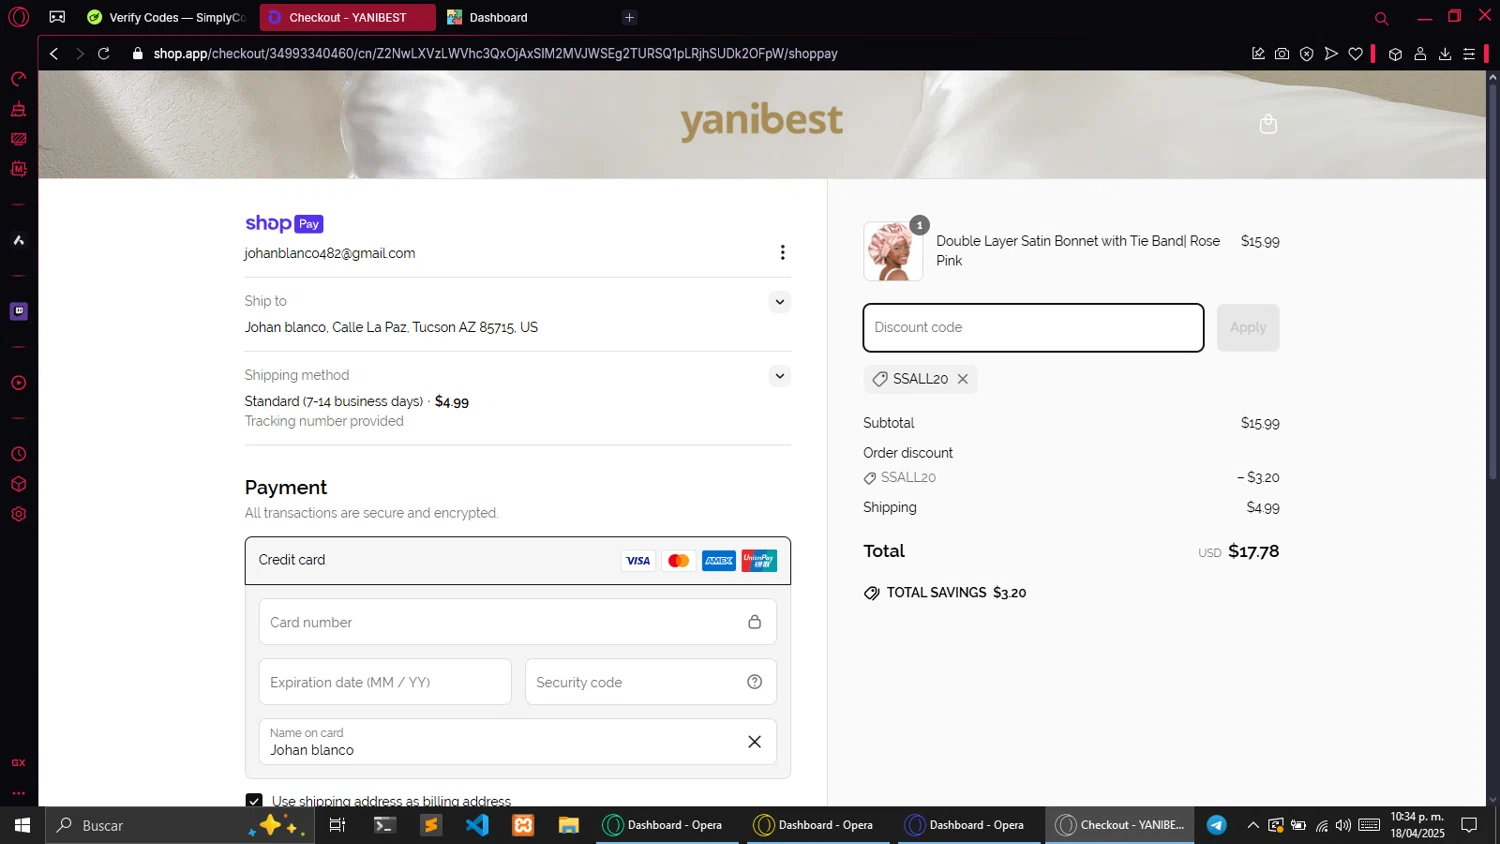Viewport: 1500px width, 844px height.
Task: Open the three-dot sidebar setup menu
Action: click(18, 793)
